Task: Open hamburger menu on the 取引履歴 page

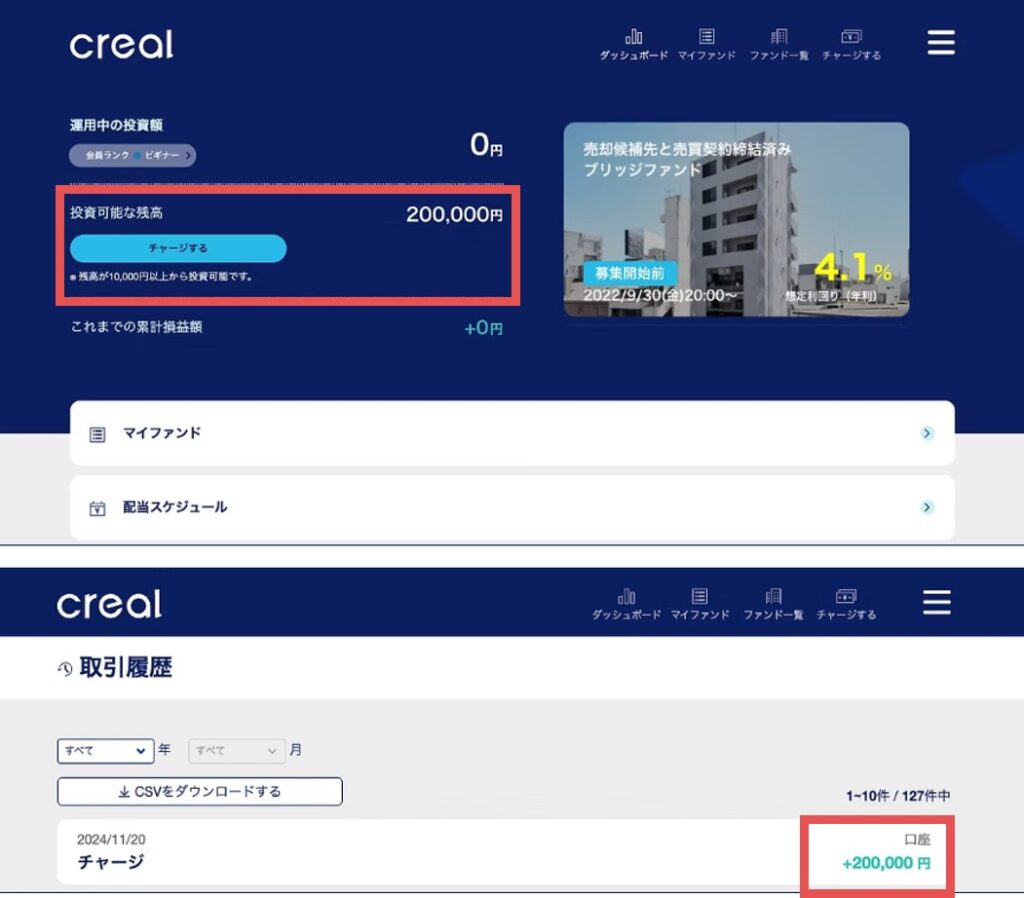Action: click(936, 602)
